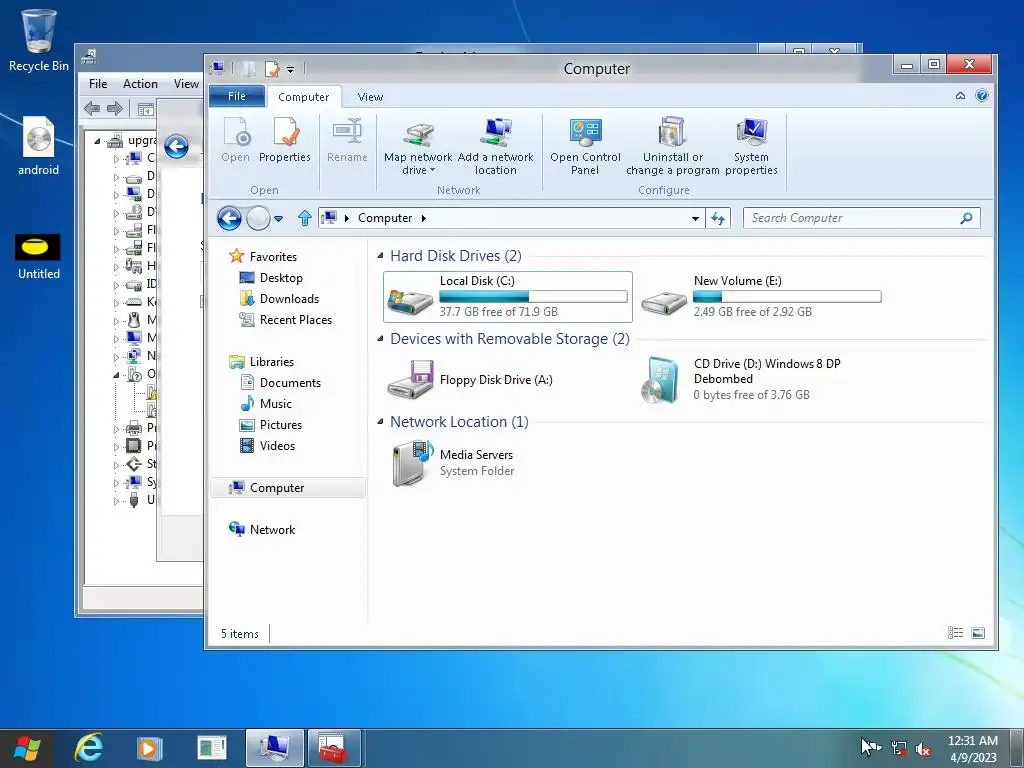This screenshot has height=768, width=1024.
Task: Select Libraries in navigation pane
Action: coord(271,362)
